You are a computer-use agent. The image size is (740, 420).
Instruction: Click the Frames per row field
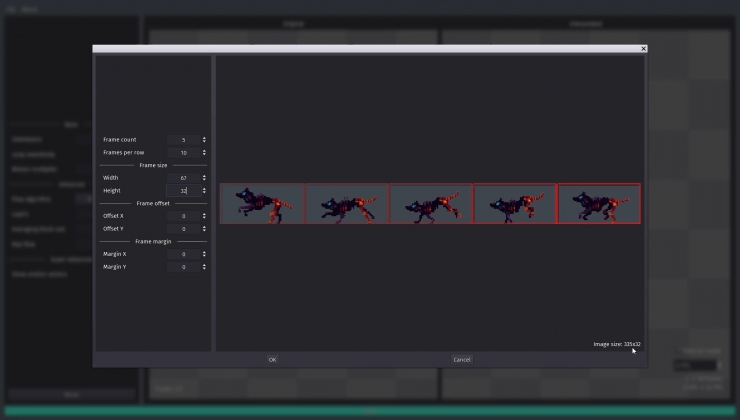[184, 153]
